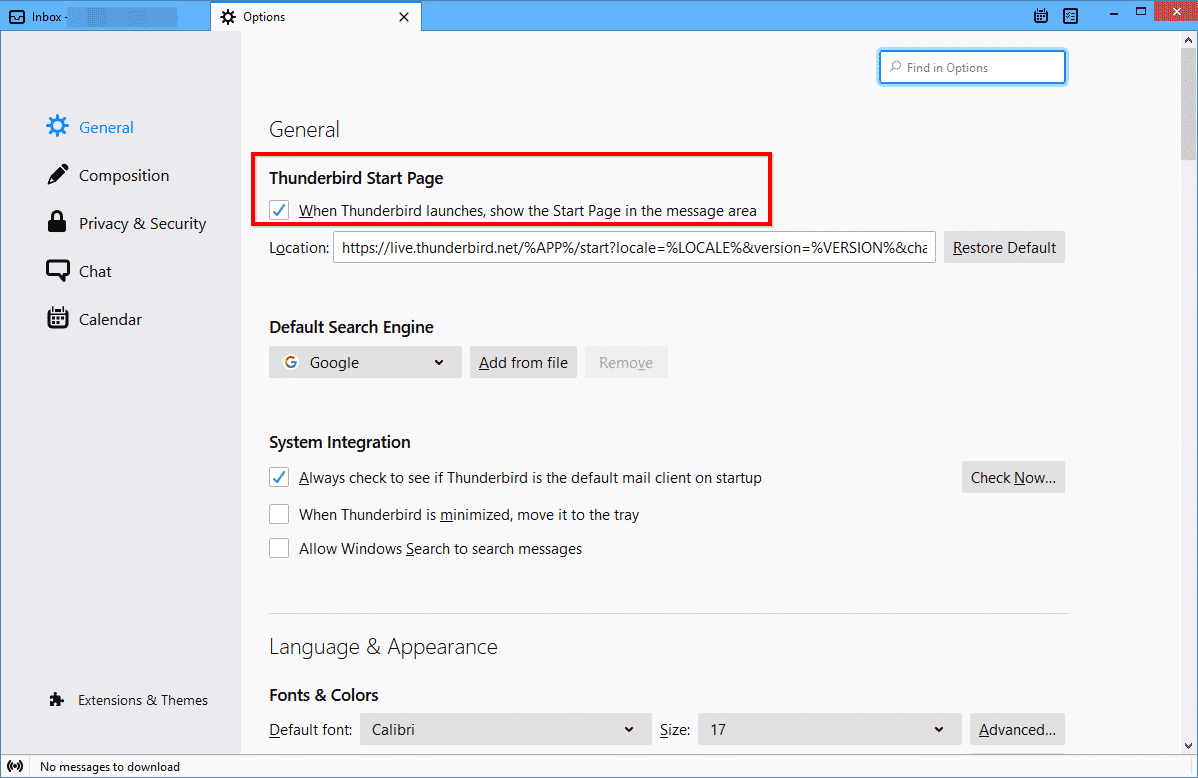This screenshot has height=778, width=1198.
Task: Open the Default Search Engine Google dropdown
Action: point(365,362)
